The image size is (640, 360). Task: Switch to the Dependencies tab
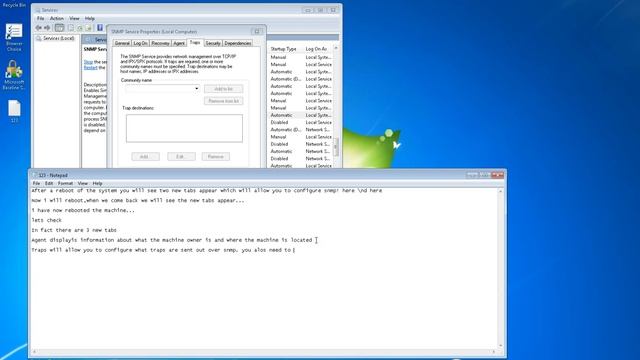click(x=238, y=43)
